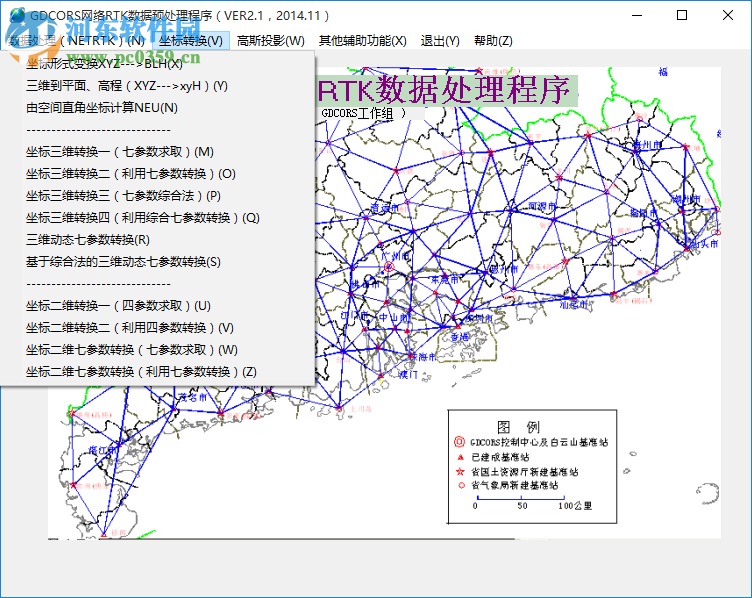Click the 100公里 scale bar label
Image resolution: width=752 pixels, height=598 pixels.
coord(575,506)
